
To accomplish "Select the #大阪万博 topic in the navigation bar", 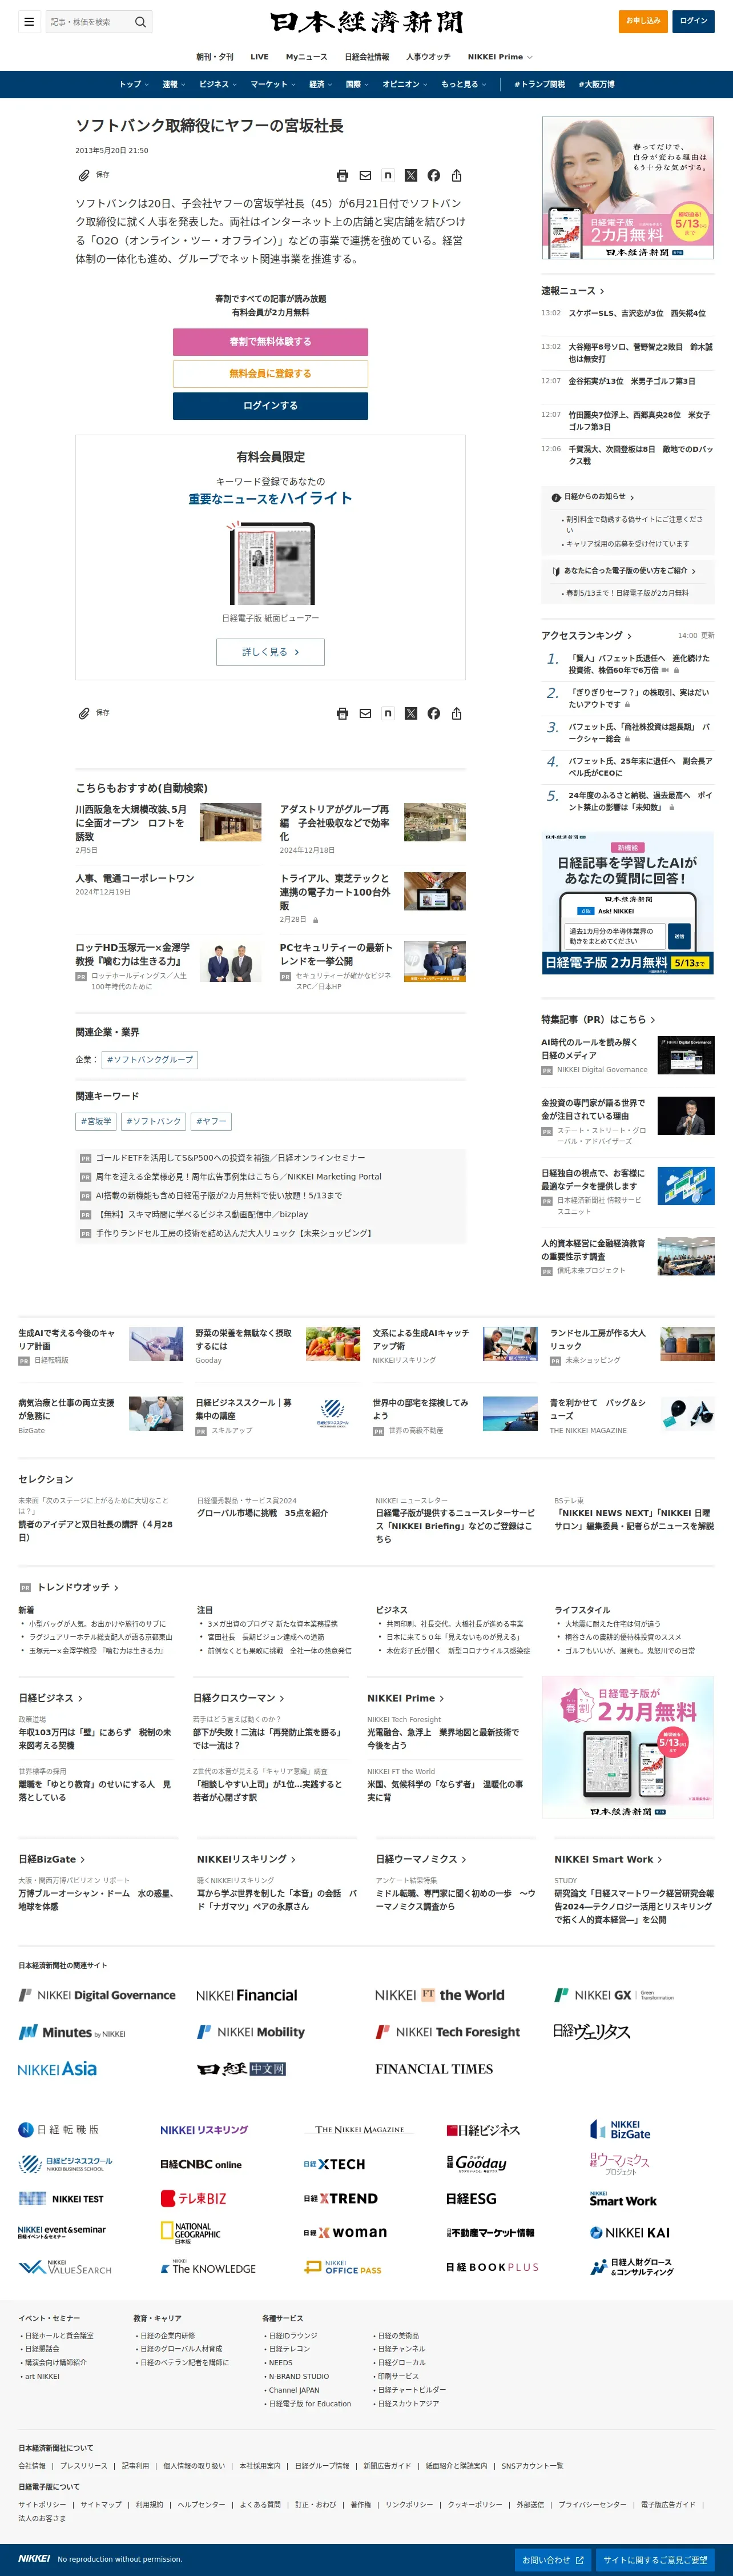I will click(597, 84).
